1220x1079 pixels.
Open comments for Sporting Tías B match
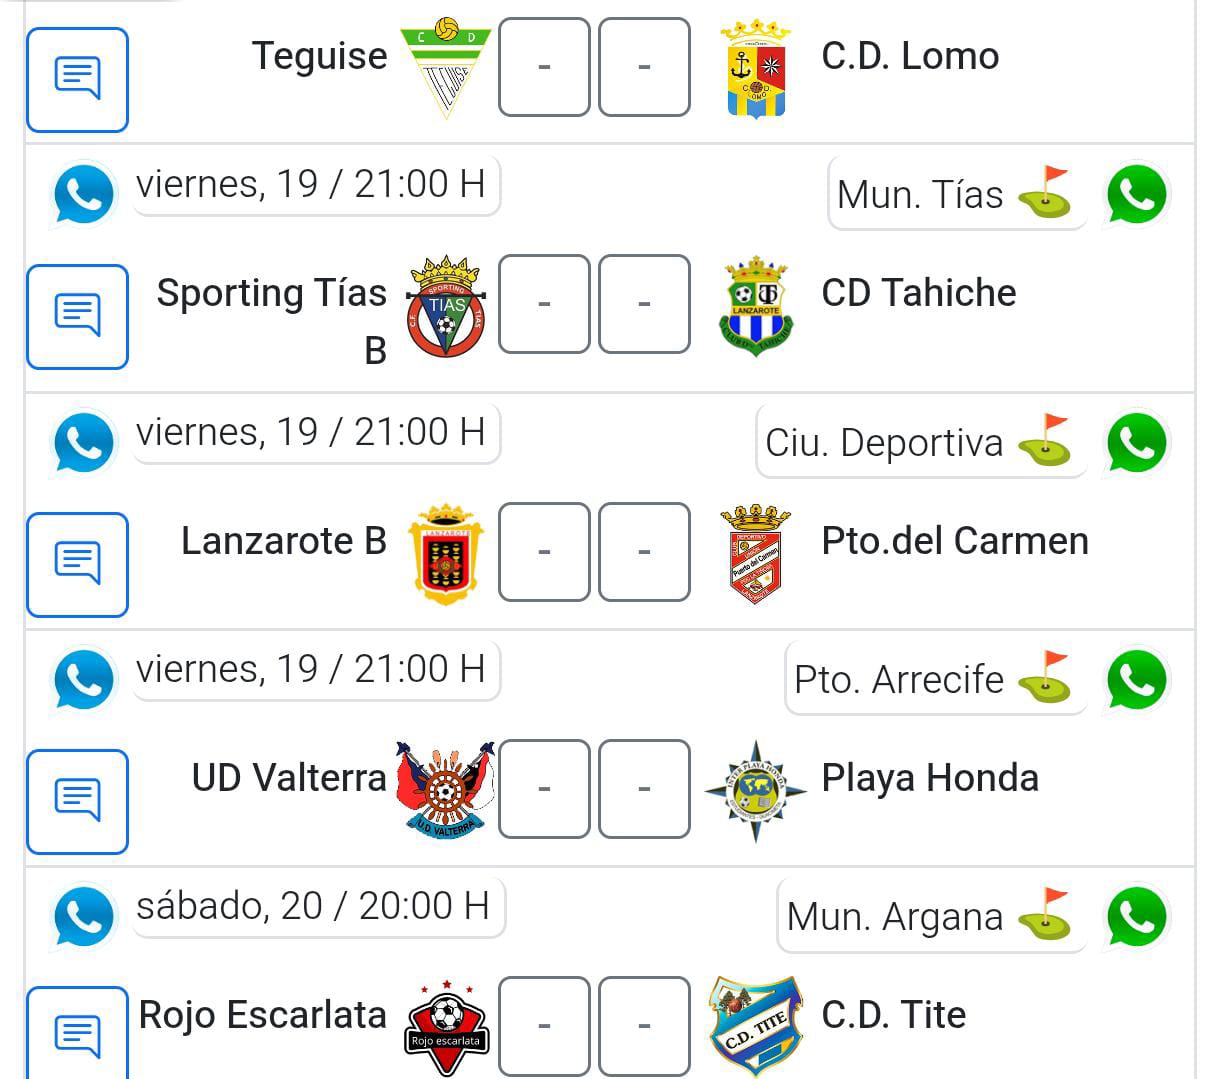click(x=77, y=316)
